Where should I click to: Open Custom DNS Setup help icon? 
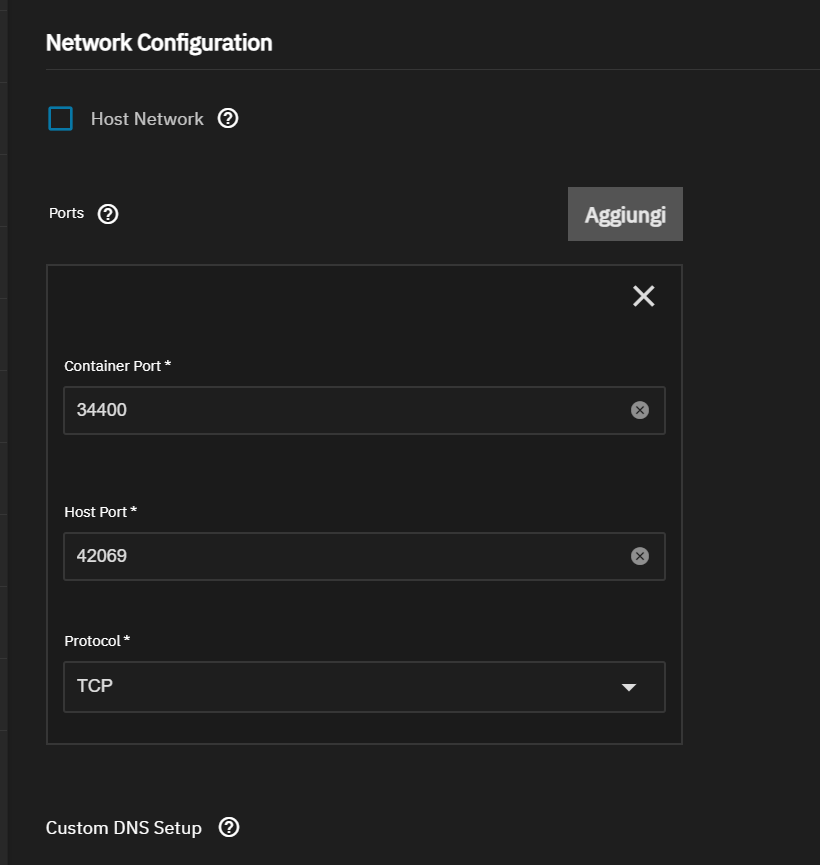pyautogui.click(x=229, y=827)
